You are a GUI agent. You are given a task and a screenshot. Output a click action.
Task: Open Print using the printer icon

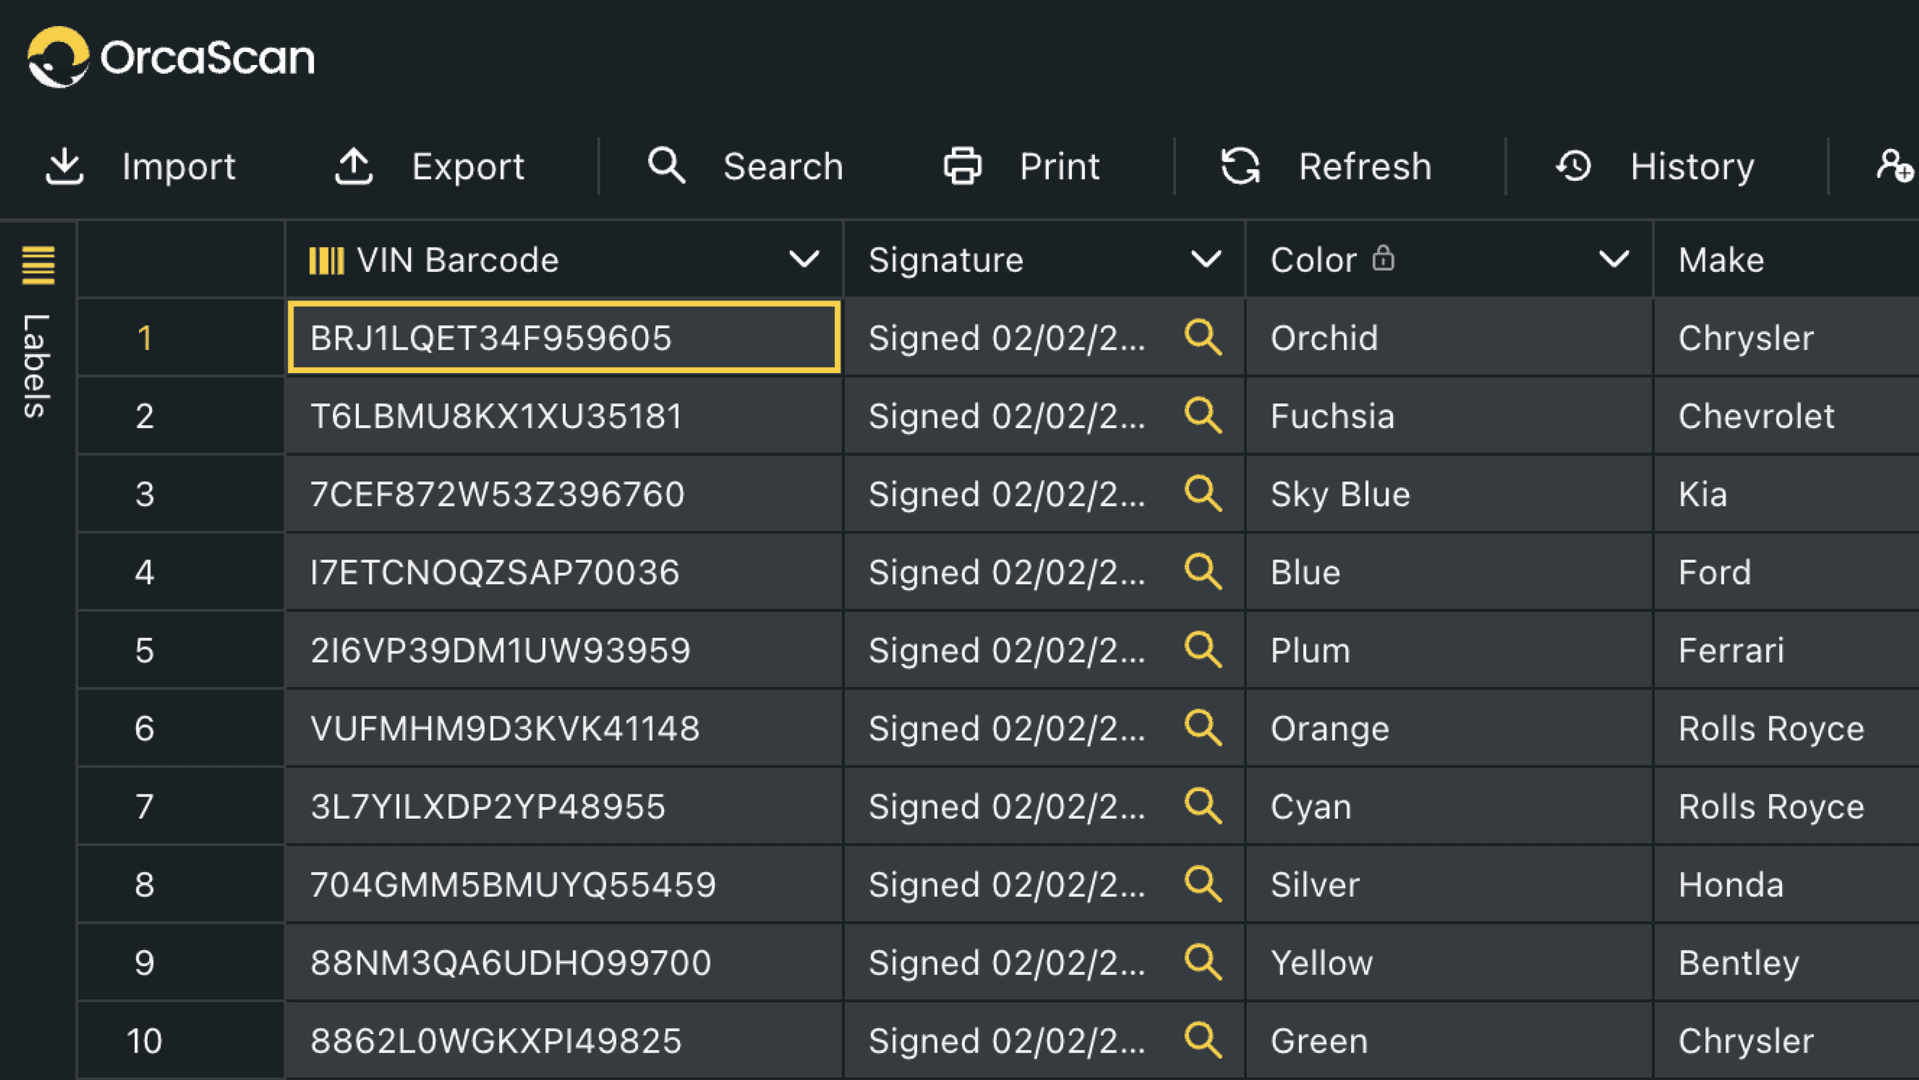tap(961, 166)
